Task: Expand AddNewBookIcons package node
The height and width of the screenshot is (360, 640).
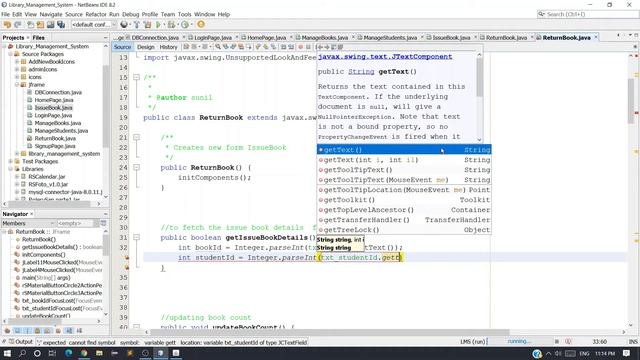Action: 17,62
